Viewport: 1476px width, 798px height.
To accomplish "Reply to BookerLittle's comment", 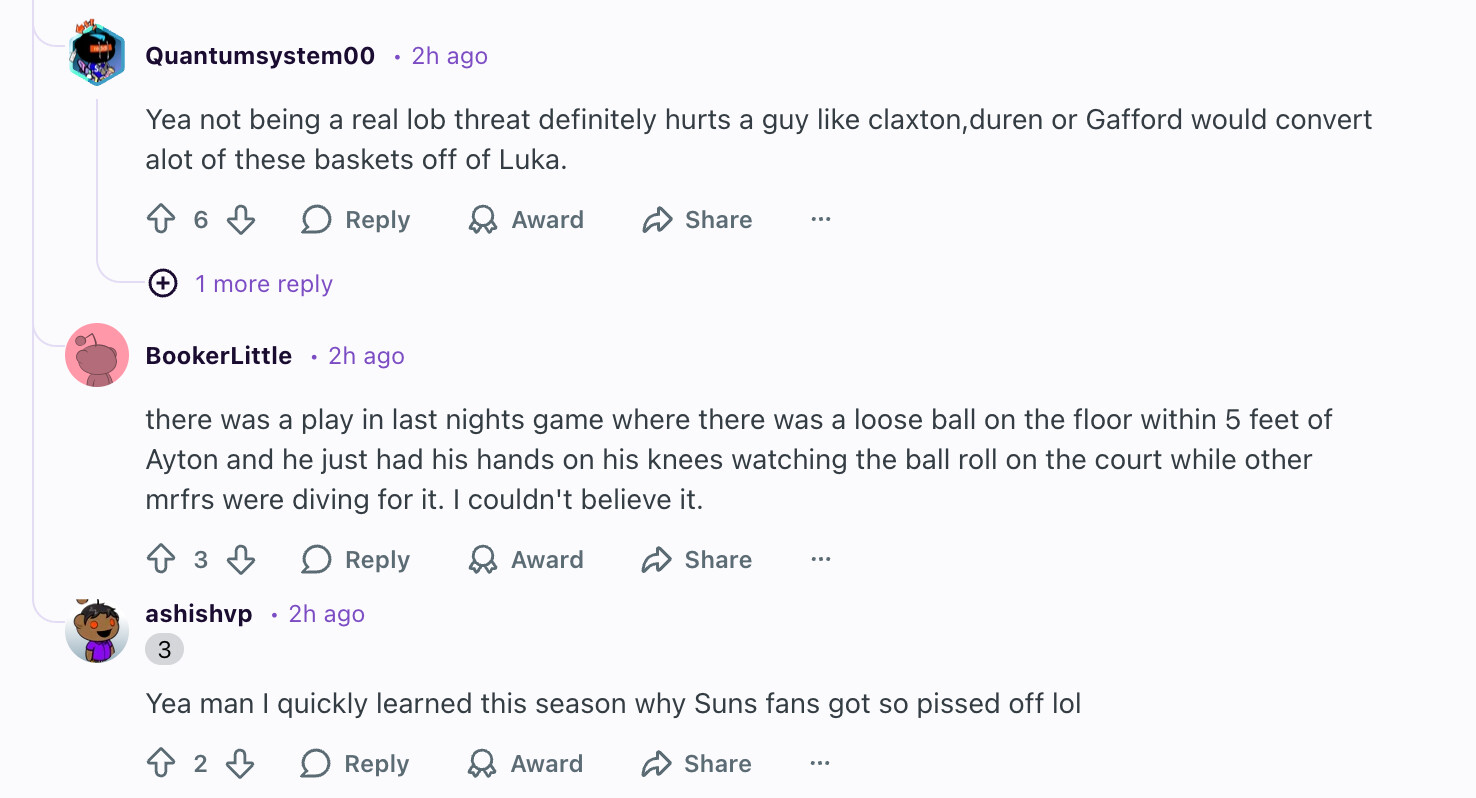I will pos(356,560).
